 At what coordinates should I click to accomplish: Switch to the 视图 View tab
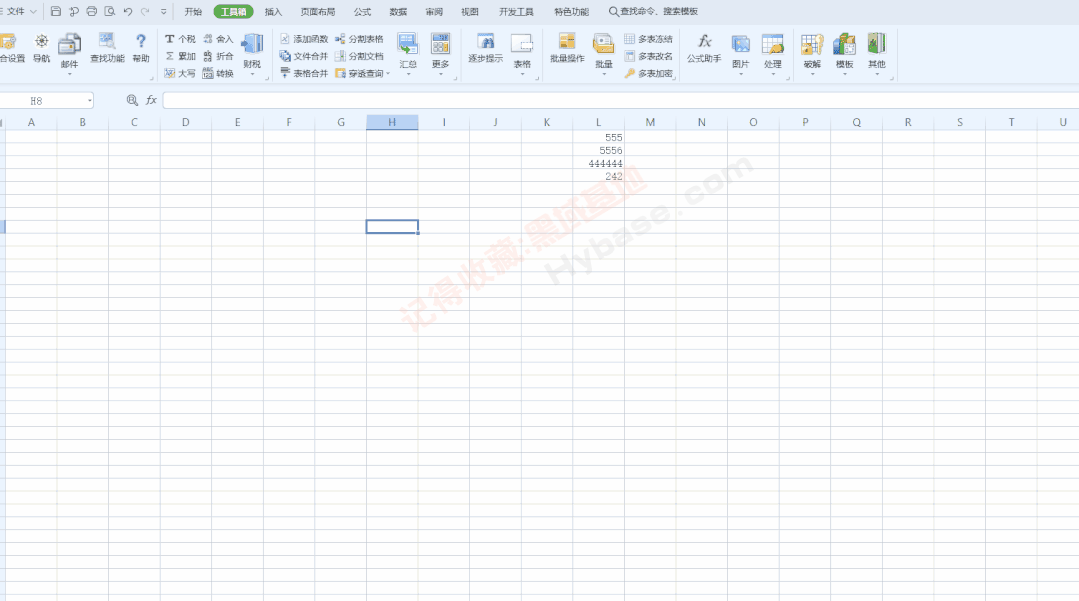(470, 12)
